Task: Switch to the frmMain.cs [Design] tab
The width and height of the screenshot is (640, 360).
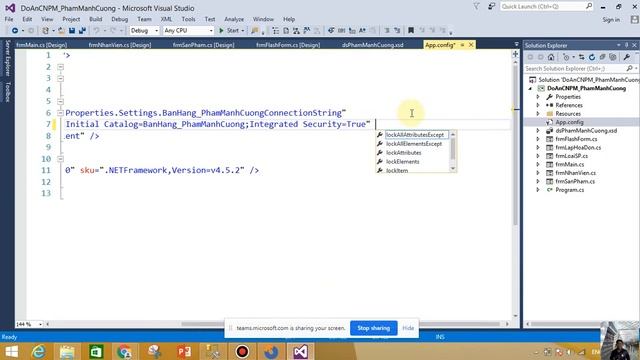Action: (41, 45)
